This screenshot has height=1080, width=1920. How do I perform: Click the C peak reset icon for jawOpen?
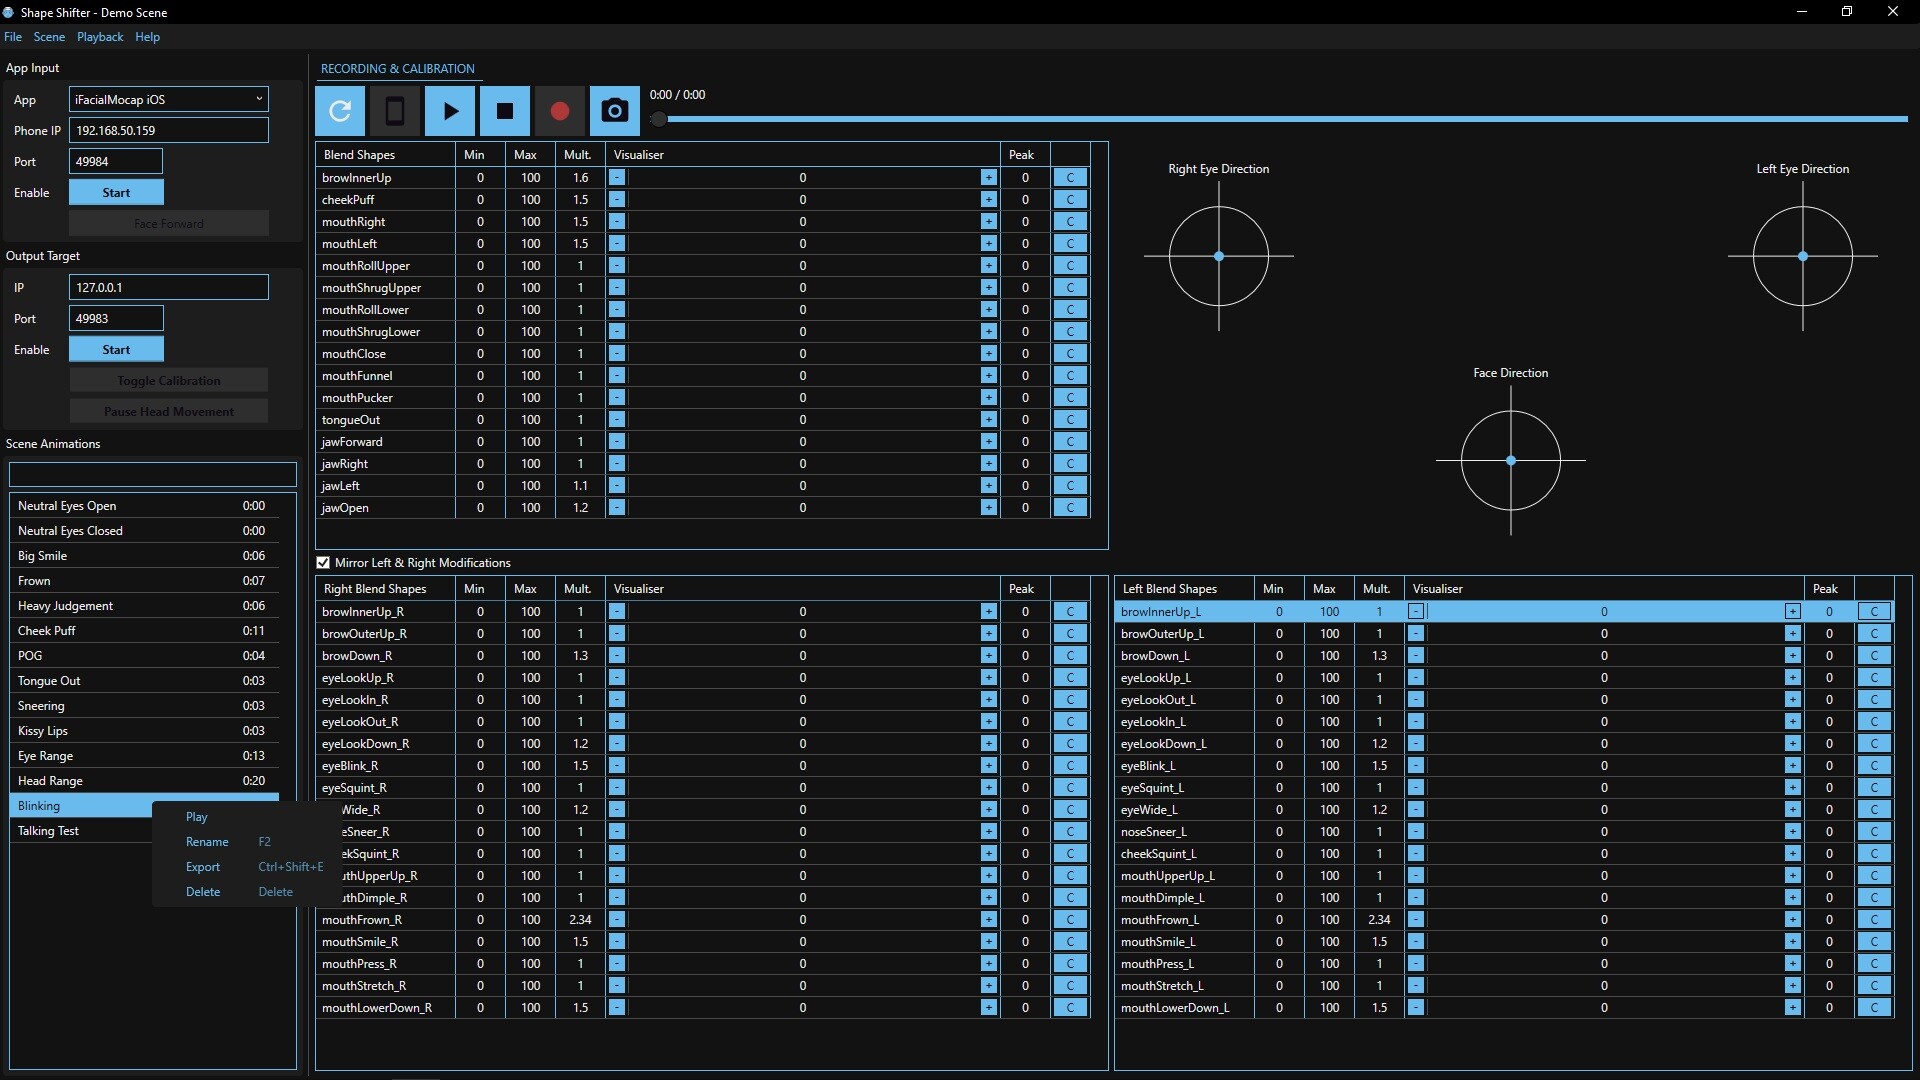pos(1071,507)
